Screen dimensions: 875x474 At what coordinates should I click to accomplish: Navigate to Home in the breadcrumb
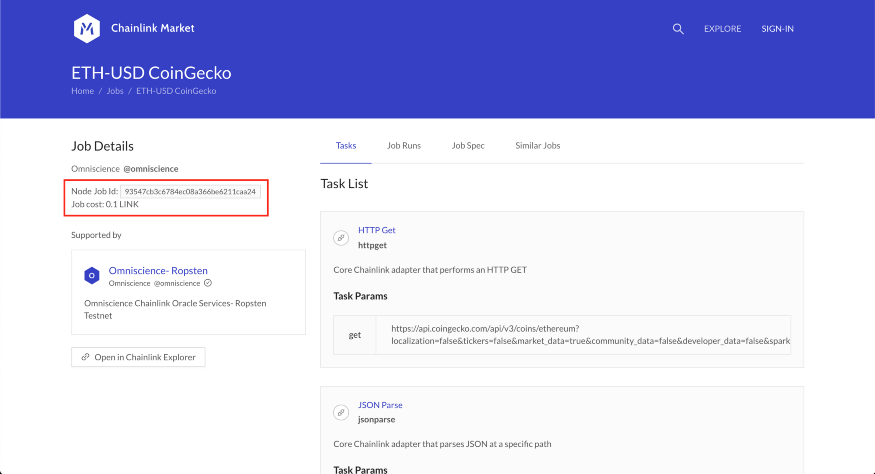[83, 91]
